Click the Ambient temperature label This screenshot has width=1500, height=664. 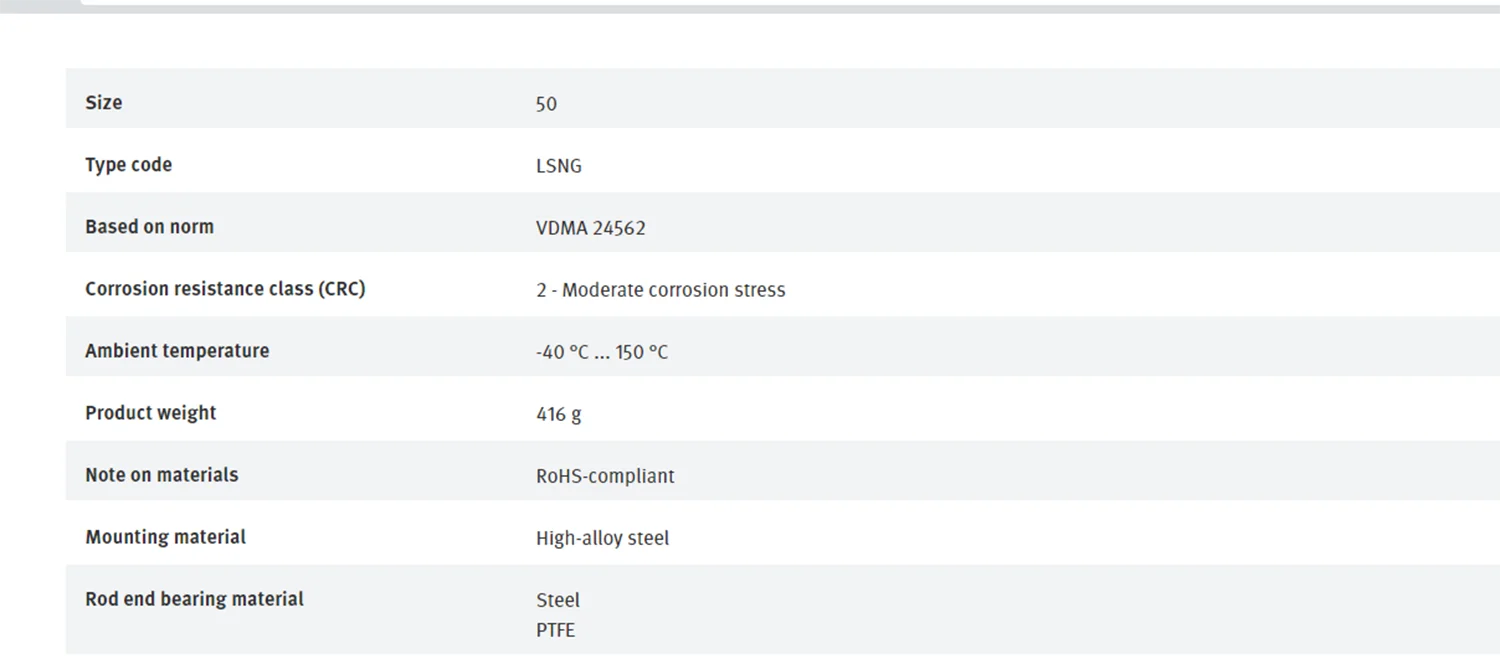[177, 351]
